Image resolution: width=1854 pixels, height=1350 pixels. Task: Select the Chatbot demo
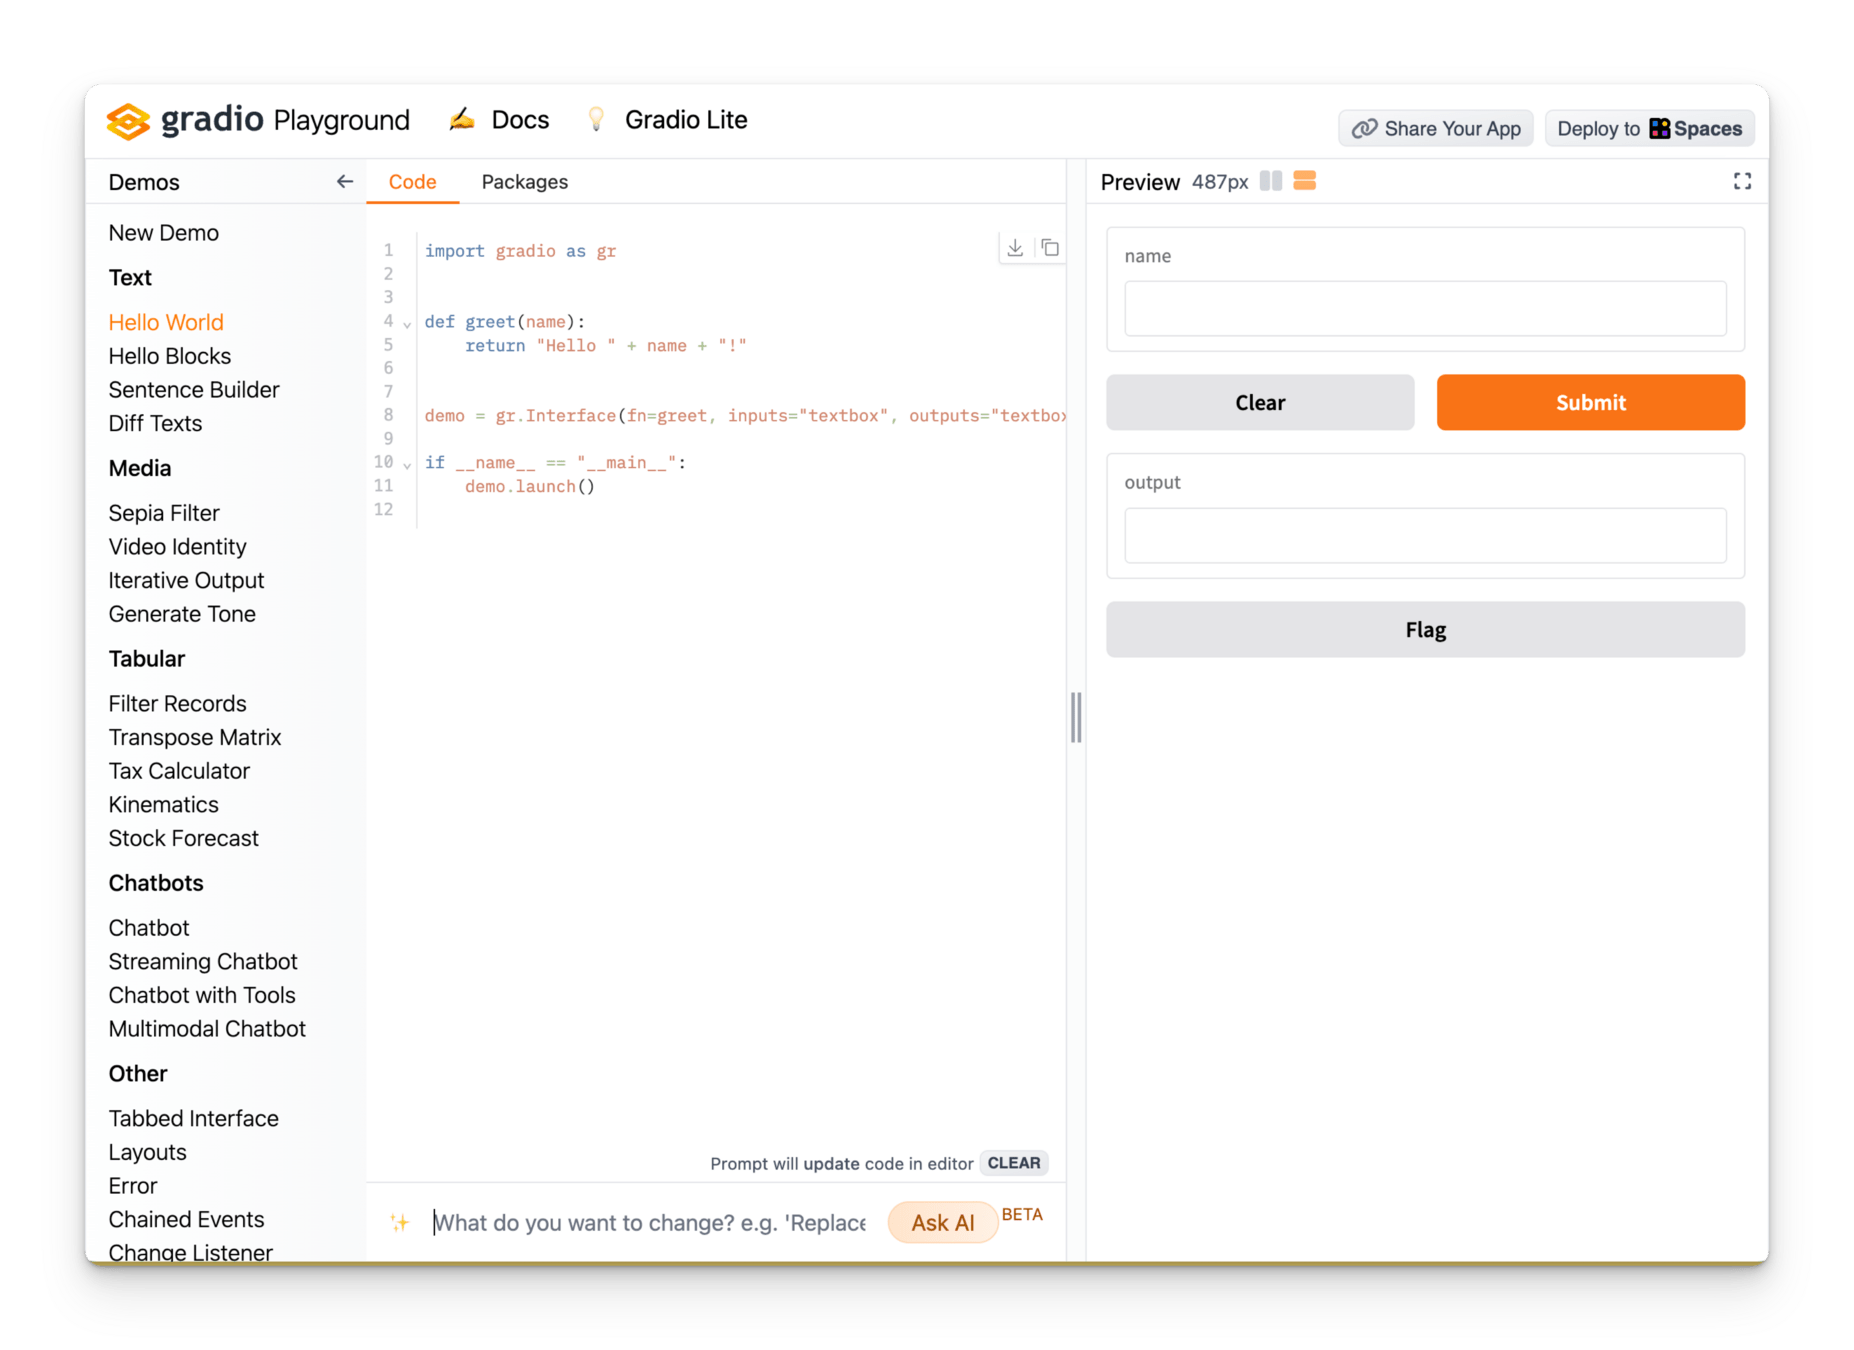coord(149,928)
